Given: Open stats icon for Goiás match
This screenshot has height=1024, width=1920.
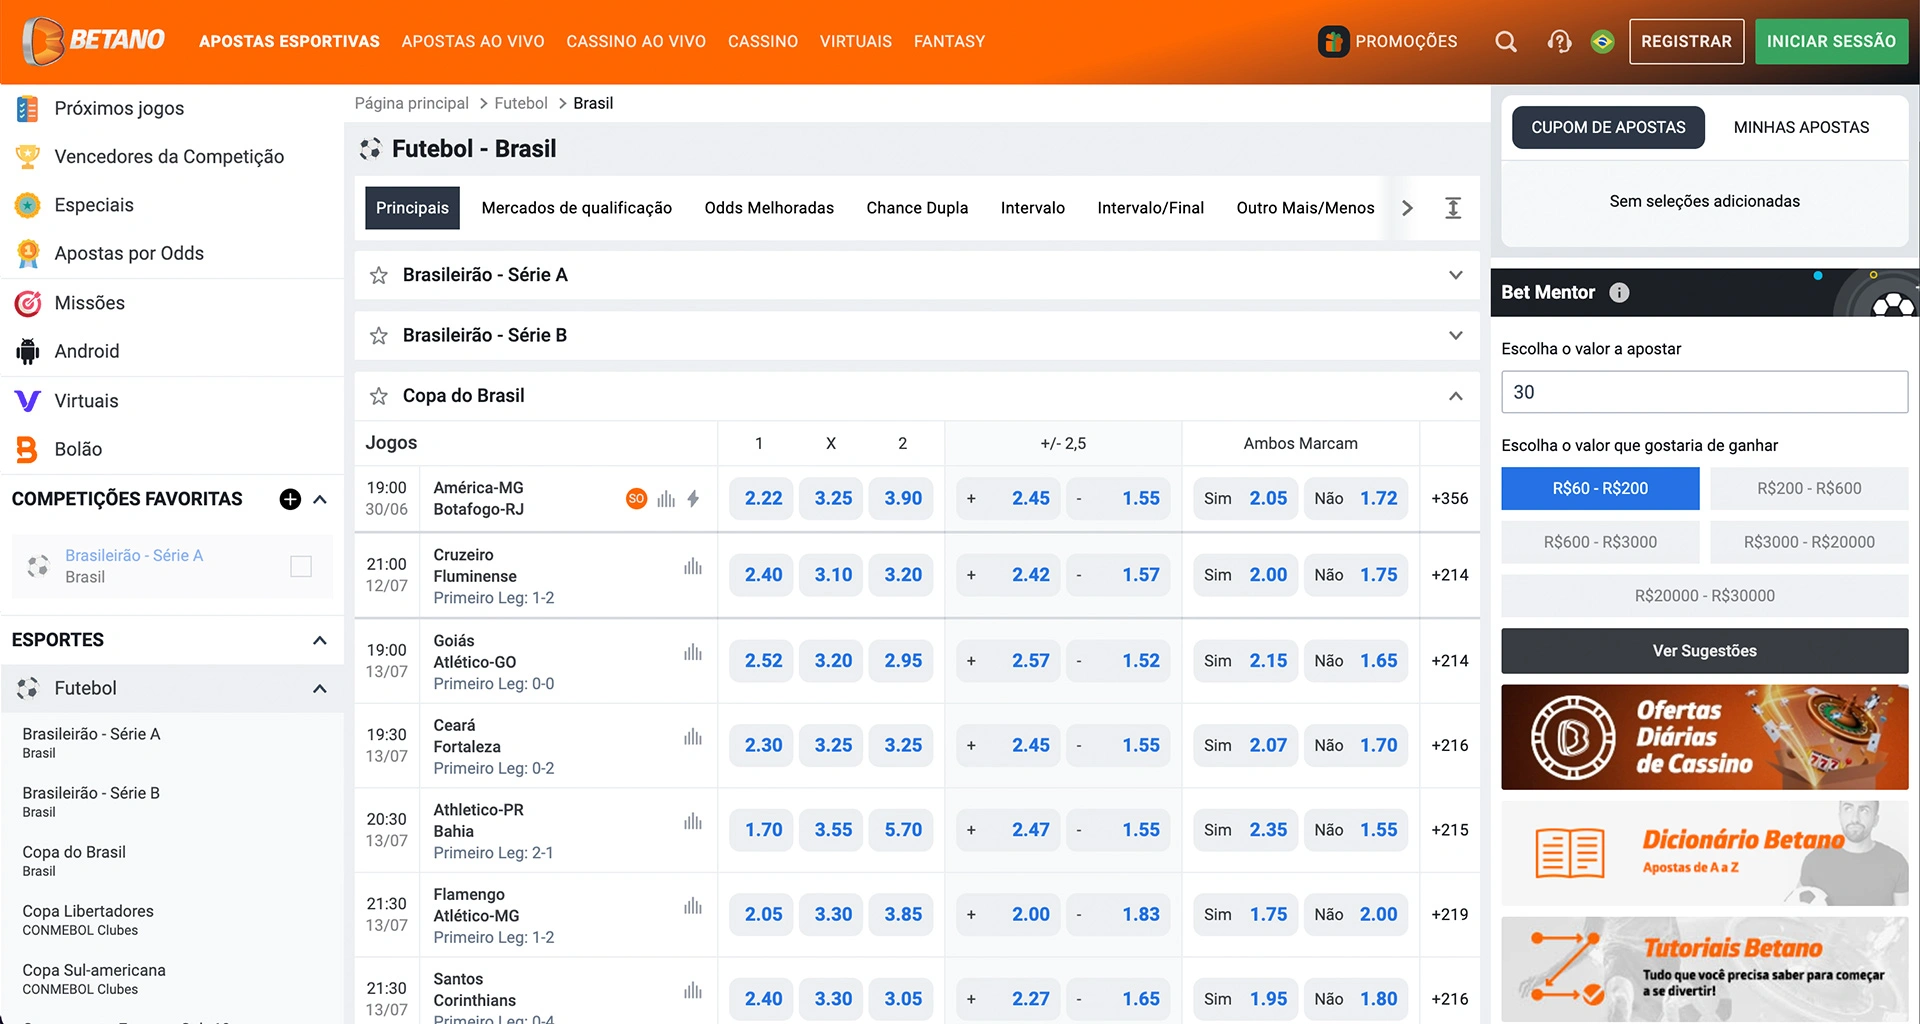Looking at the screenshot, I should pos(693,653).
